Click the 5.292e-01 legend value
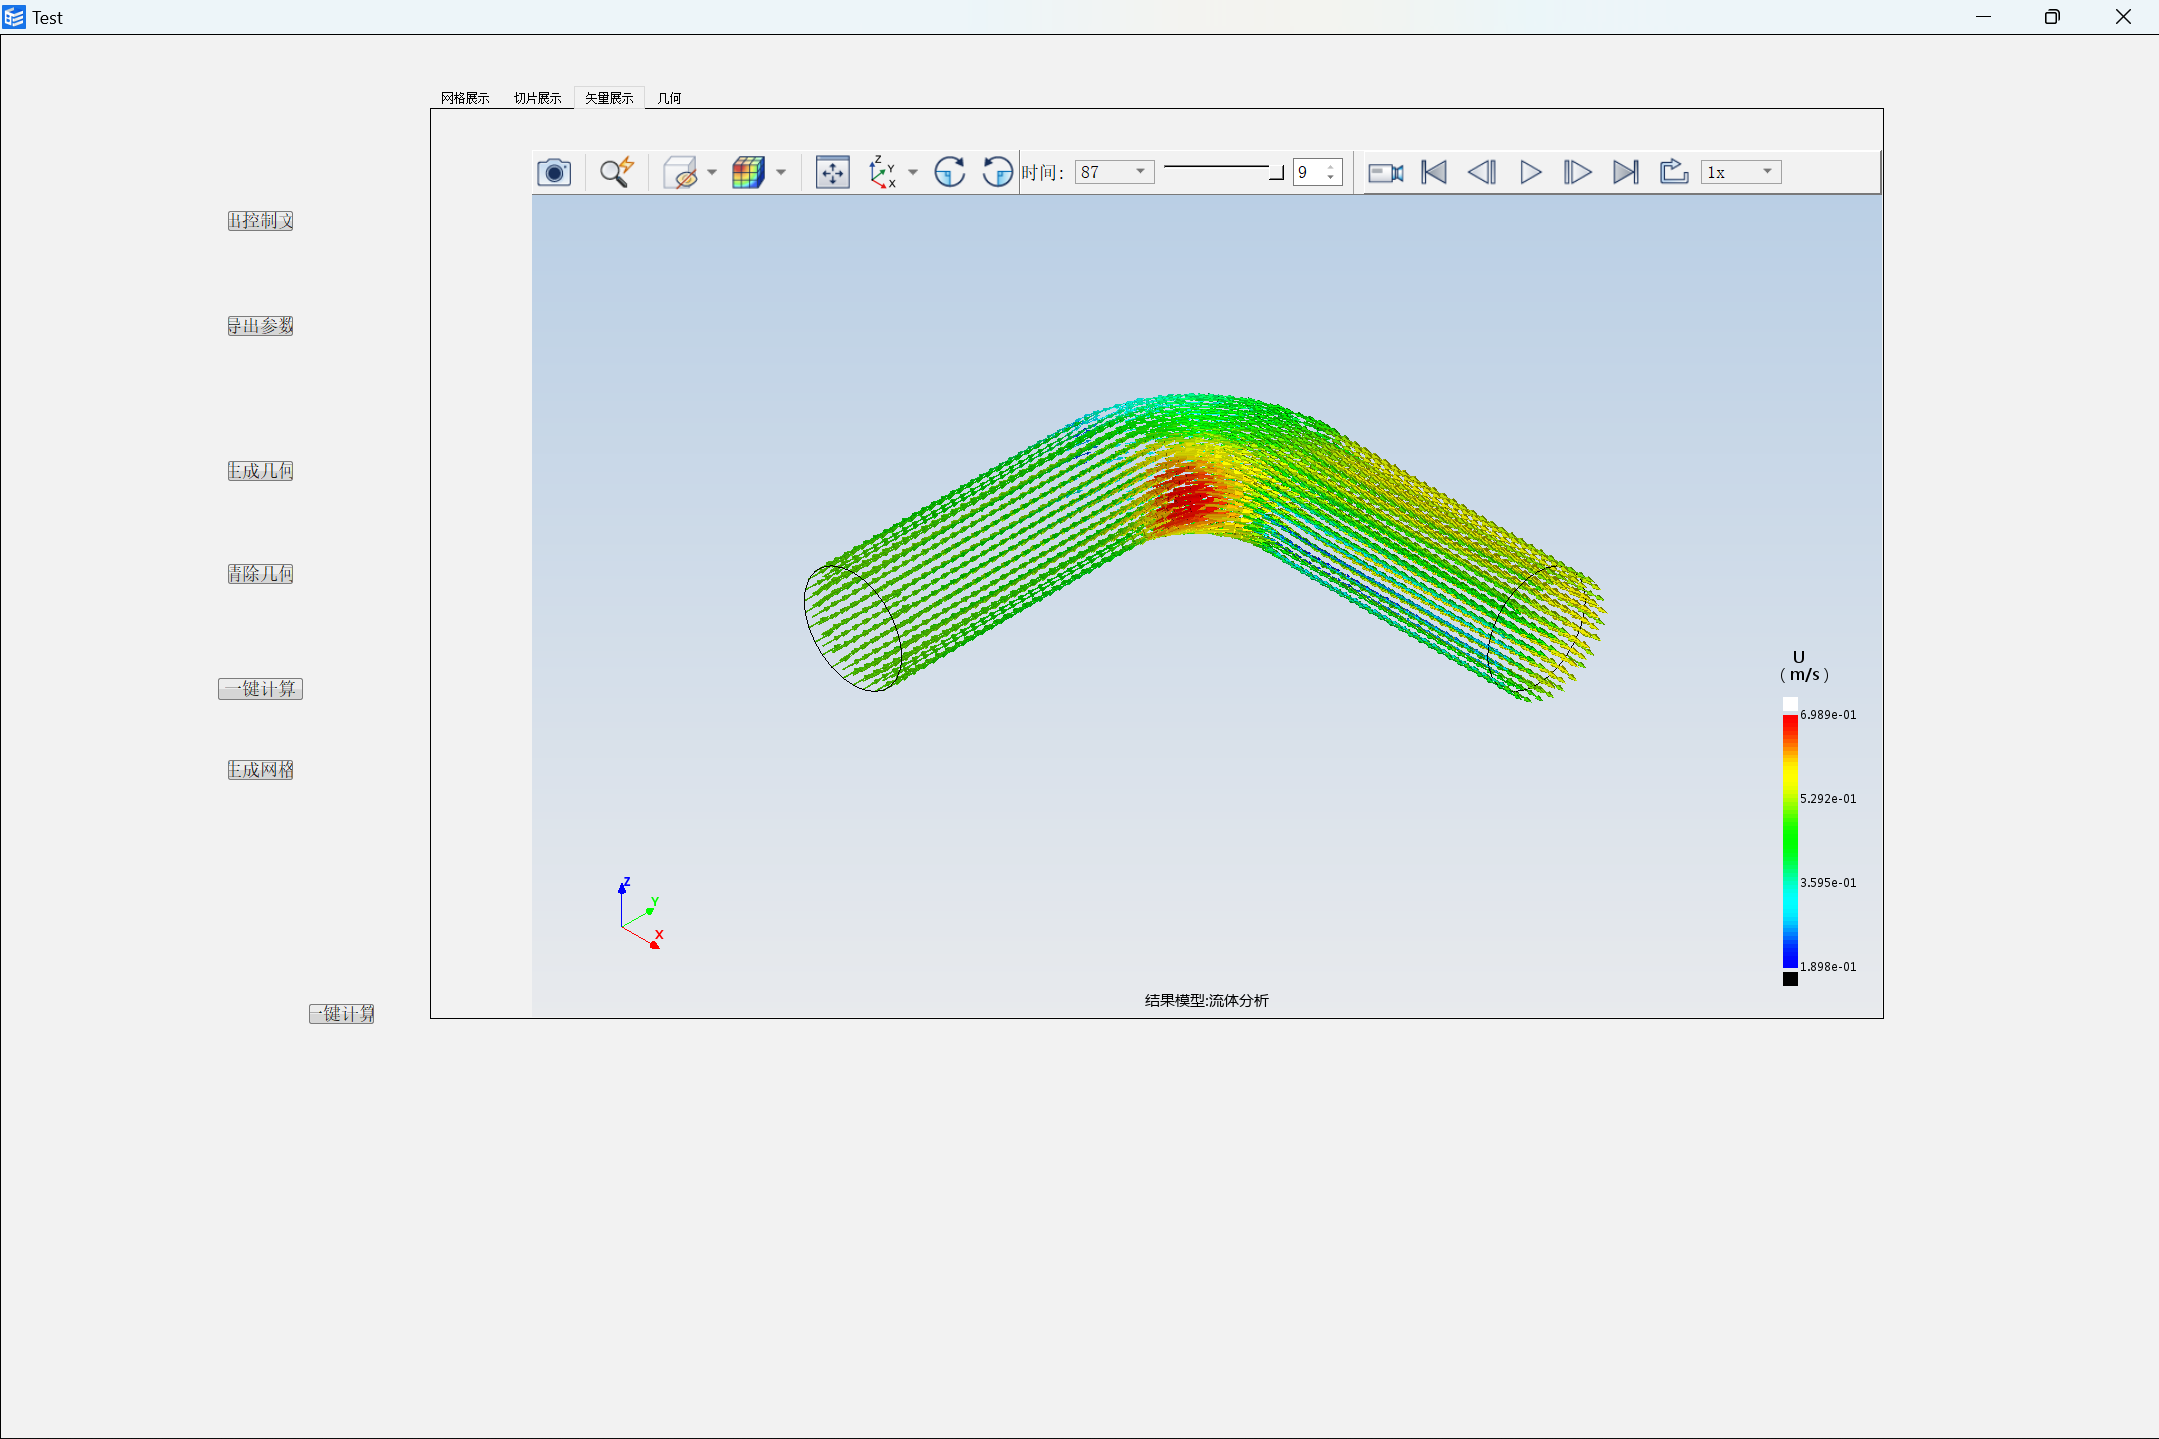Screen dimensions: 2159x1439 (1828, 799)
